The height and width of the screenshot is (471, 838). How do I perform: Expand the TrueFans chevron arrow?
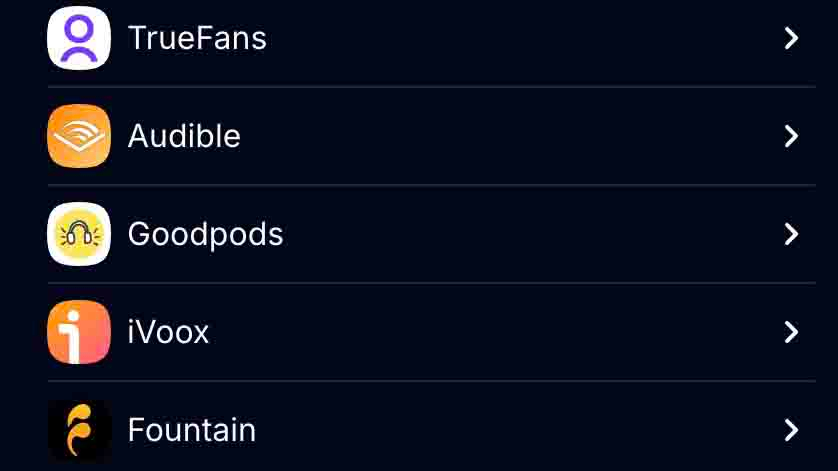[x=791, y=38]
